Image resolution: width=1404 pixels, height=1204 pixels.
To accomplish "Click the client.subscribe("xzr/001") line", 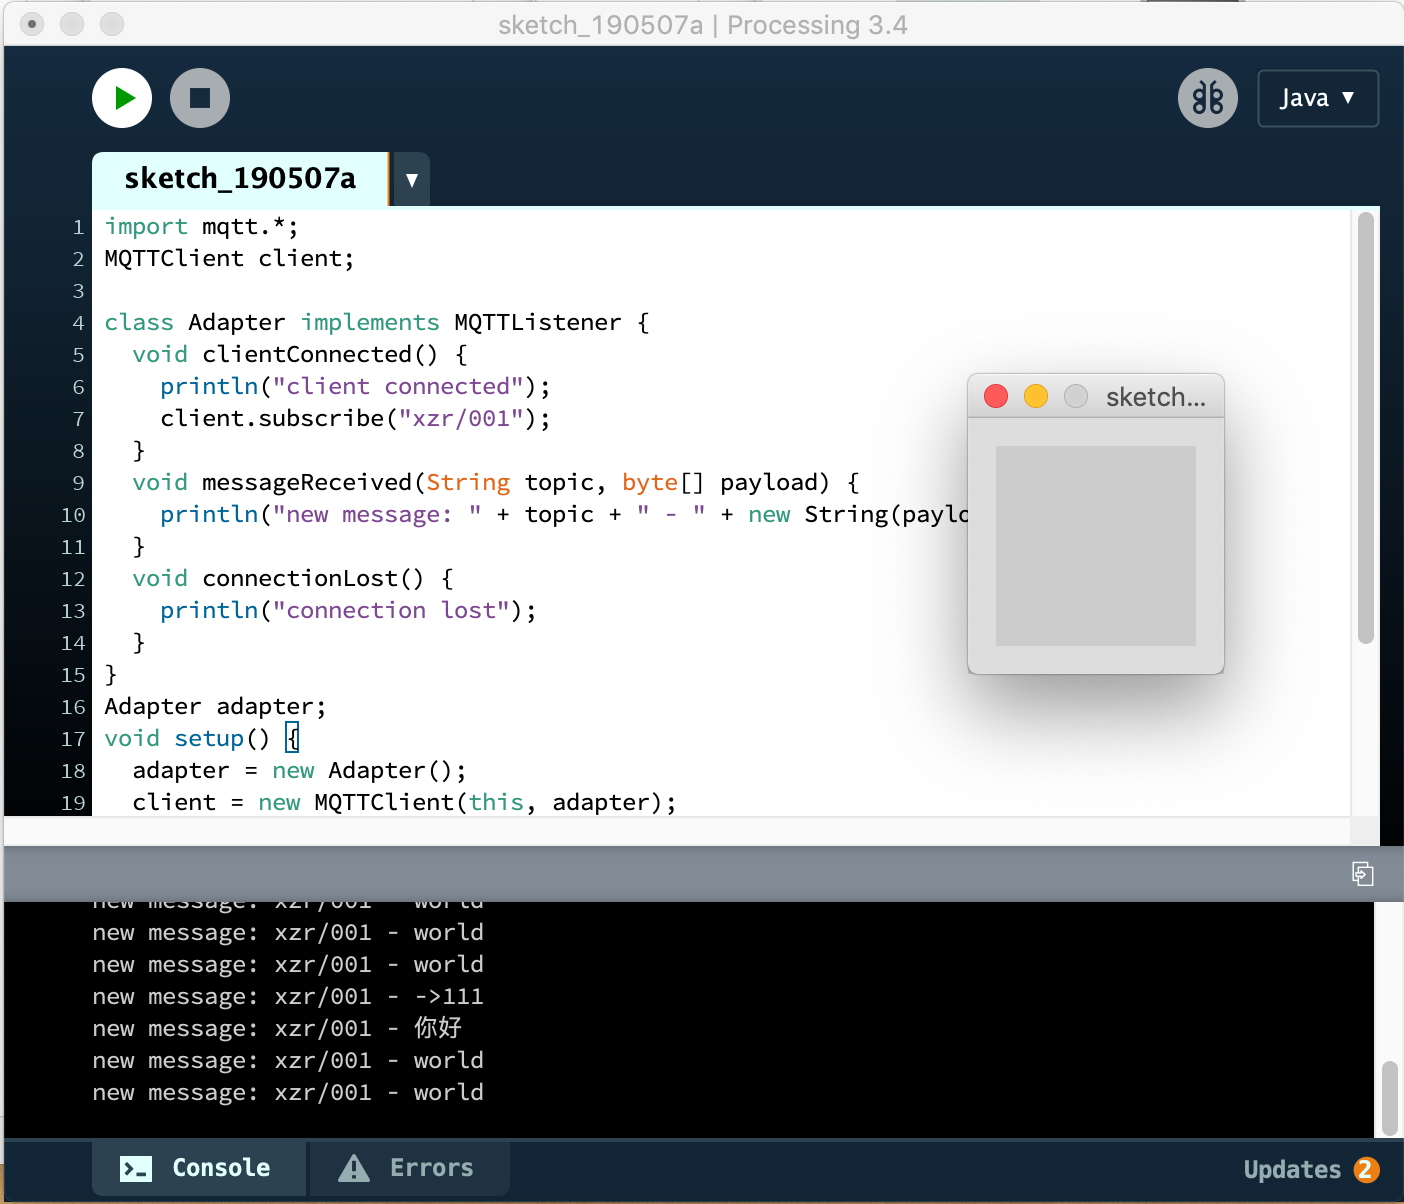I will [x=355, y=419].
